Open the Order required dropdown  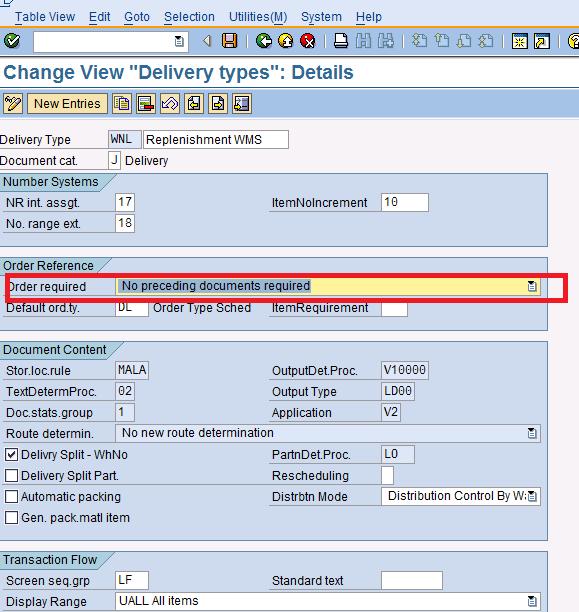coord(532,286)
